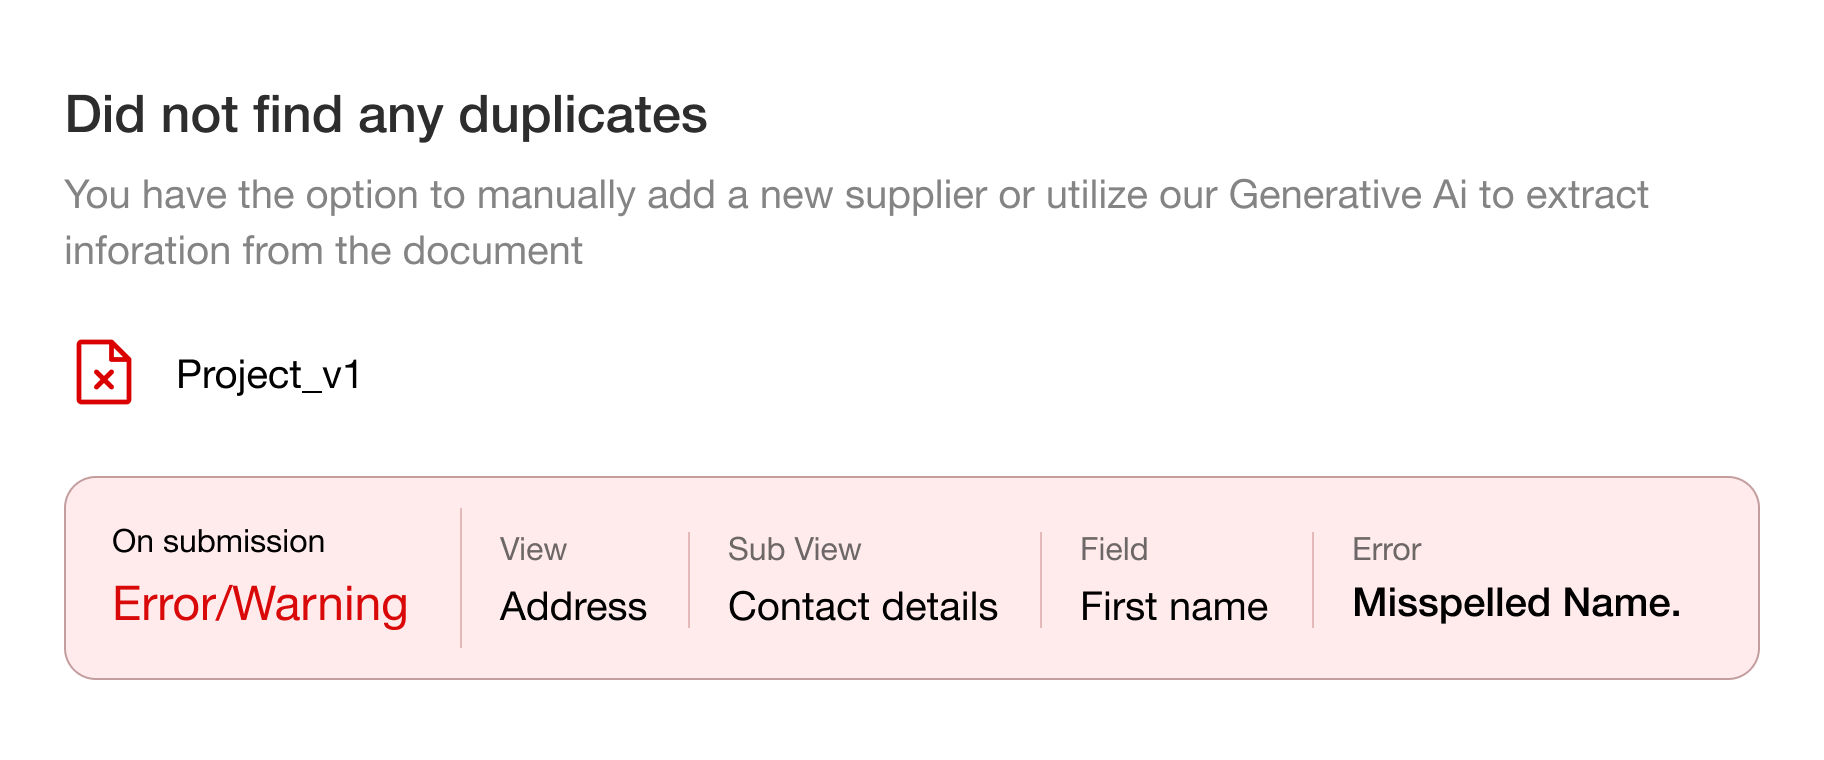Select the Project_v1 file name
Viewport: 1824px width, 760px height.
click(268, 375)
